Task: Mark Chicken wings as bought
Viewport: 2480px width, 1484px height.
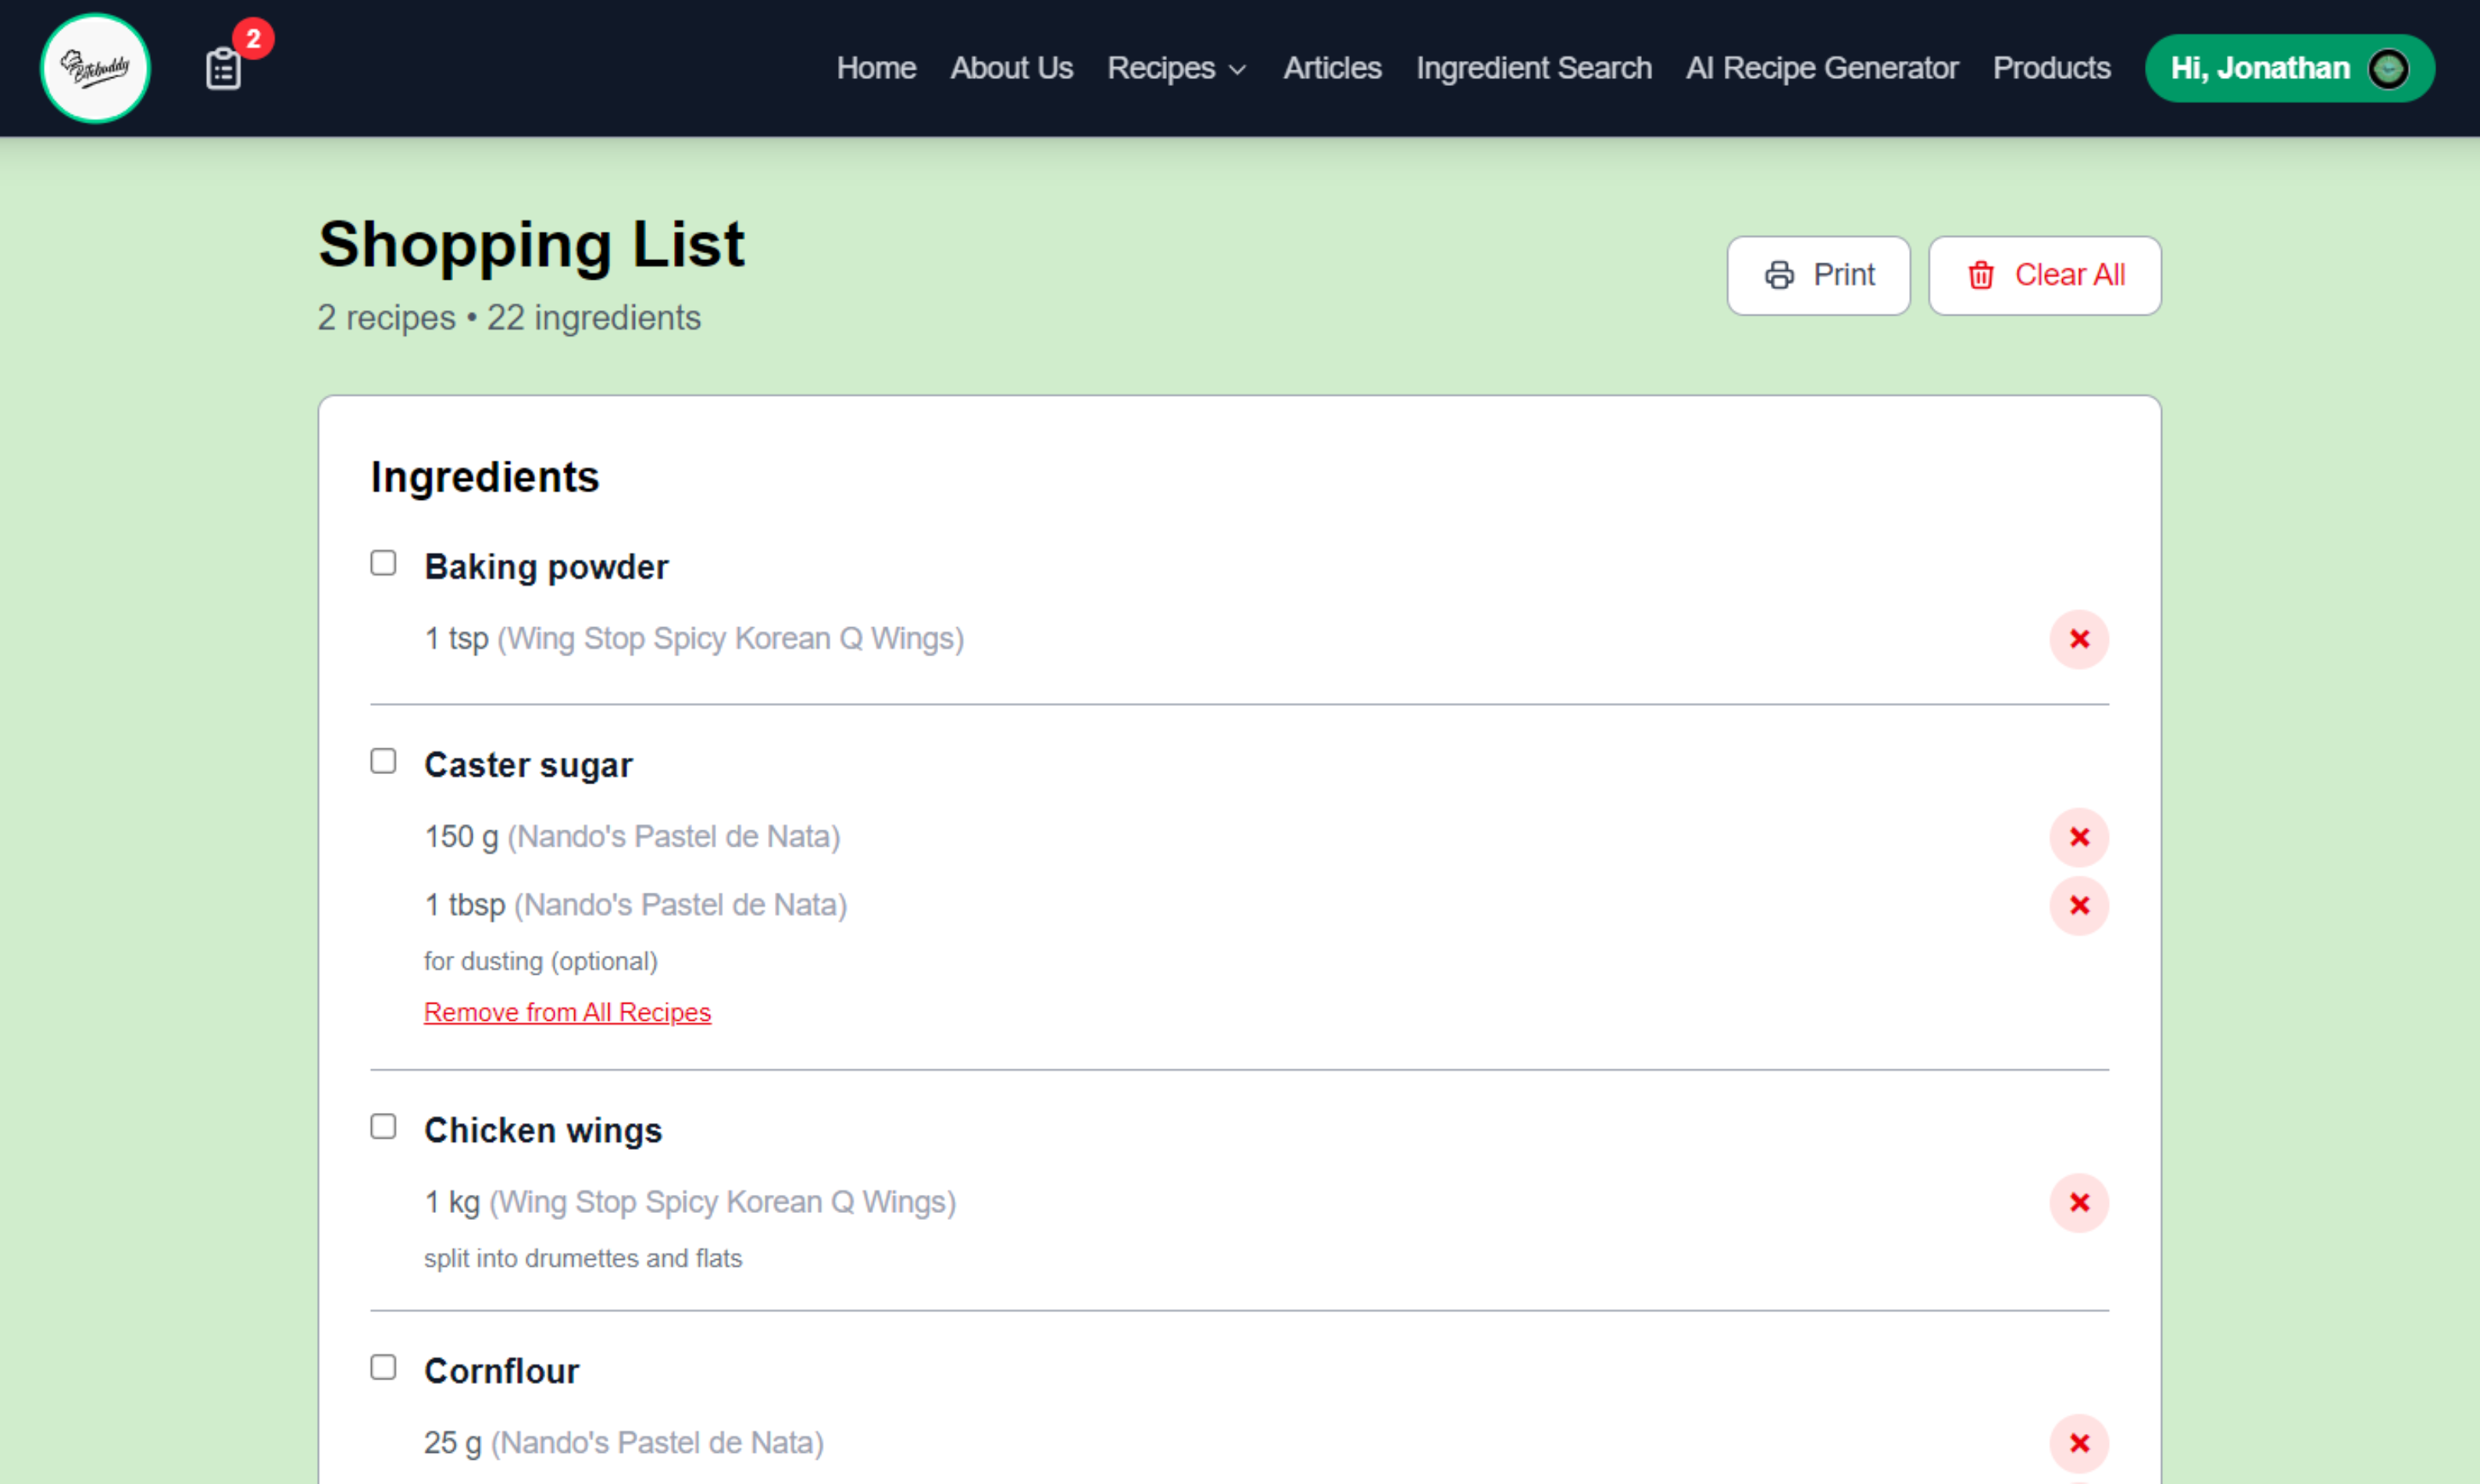Action: point(383,1127)
